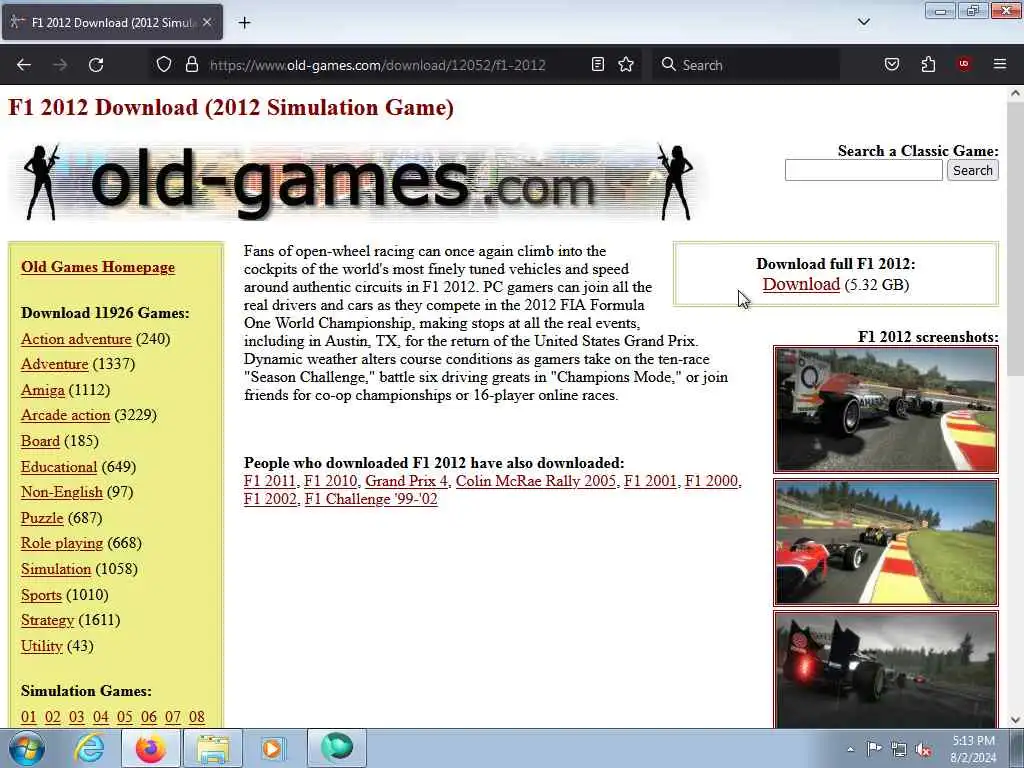View third screenshot of rainy race
Image resolution: width=1024 pixels, height=768 pixels.
[886, 670]
